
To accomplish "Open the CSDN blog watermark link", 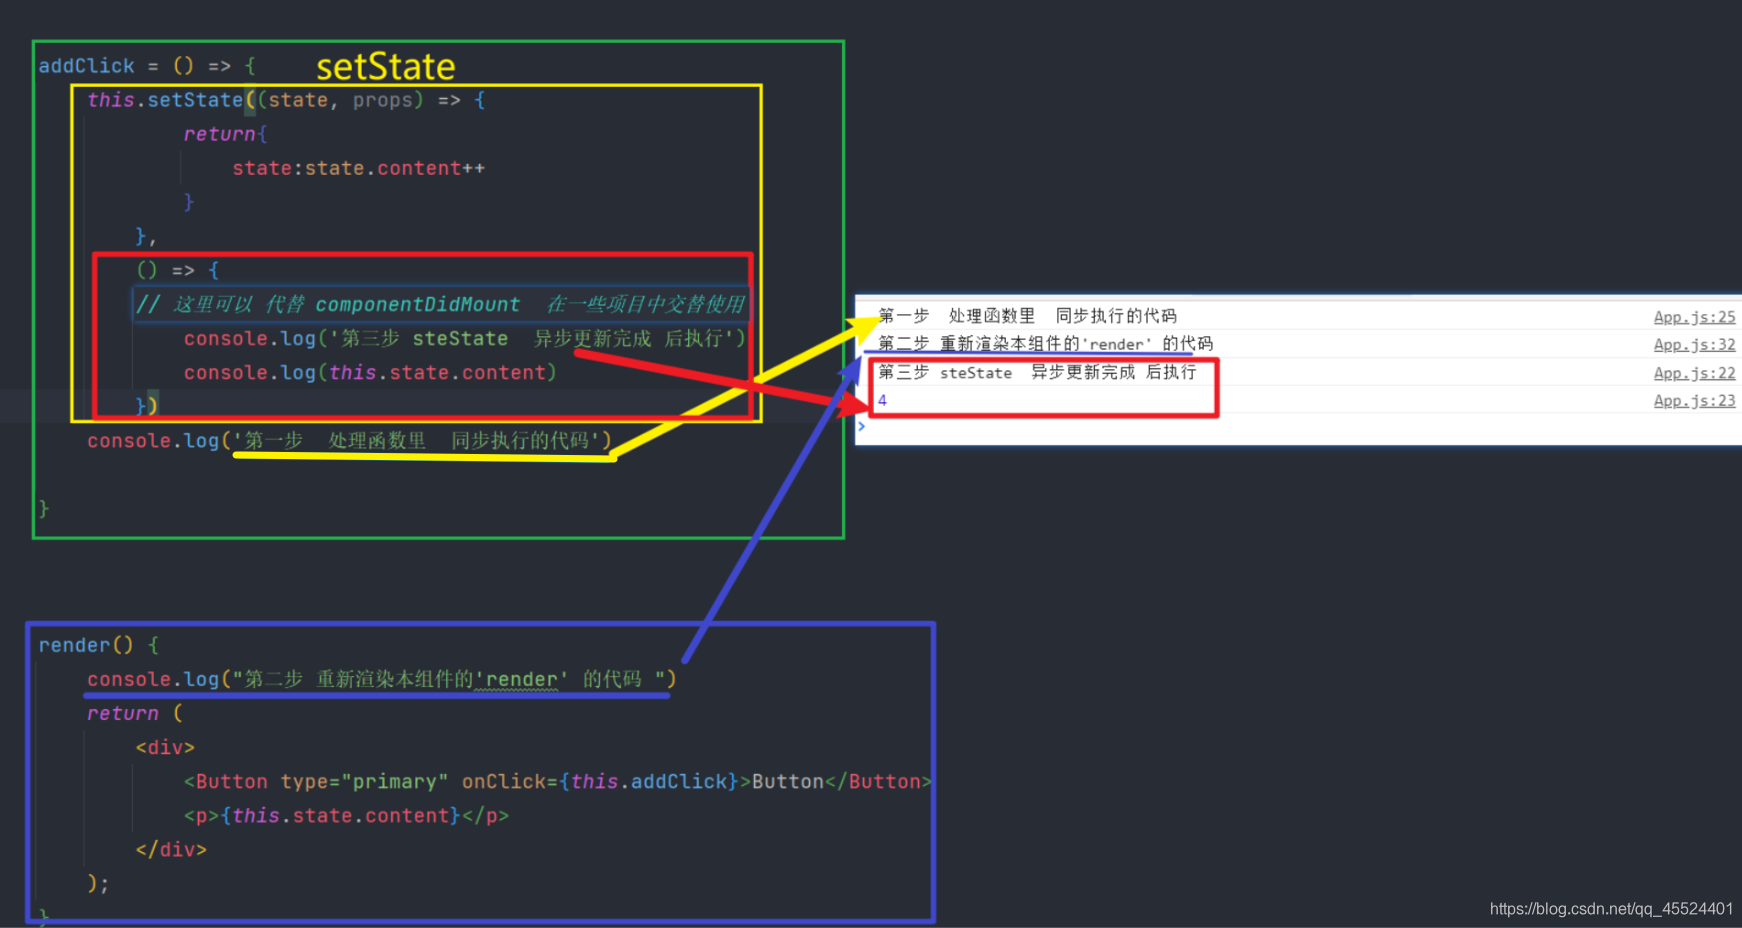I will point(1613,909).
